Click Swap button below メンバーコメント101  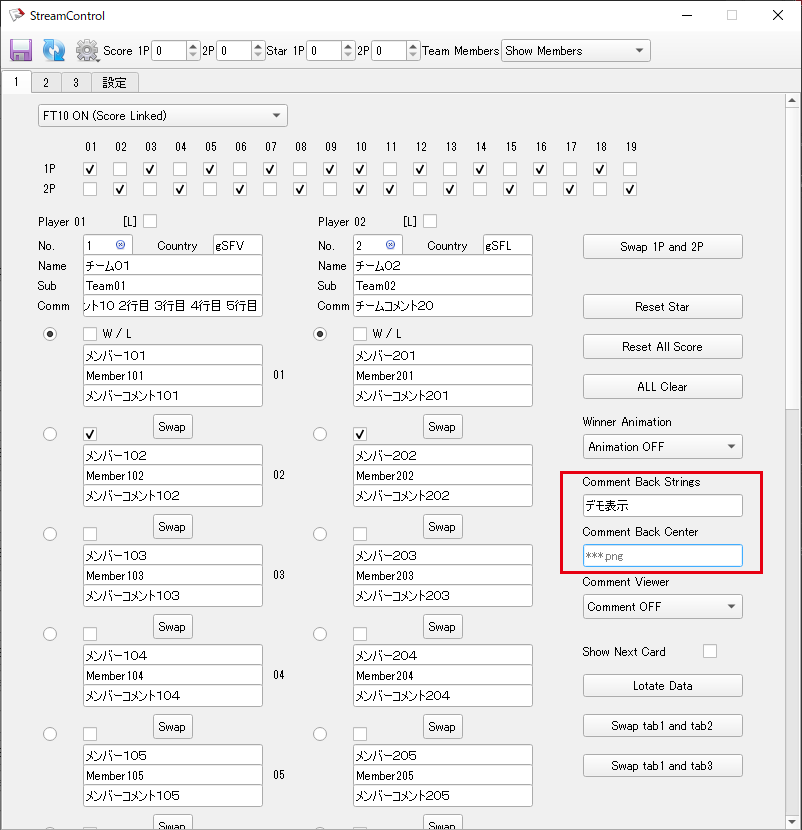point(173,427)
